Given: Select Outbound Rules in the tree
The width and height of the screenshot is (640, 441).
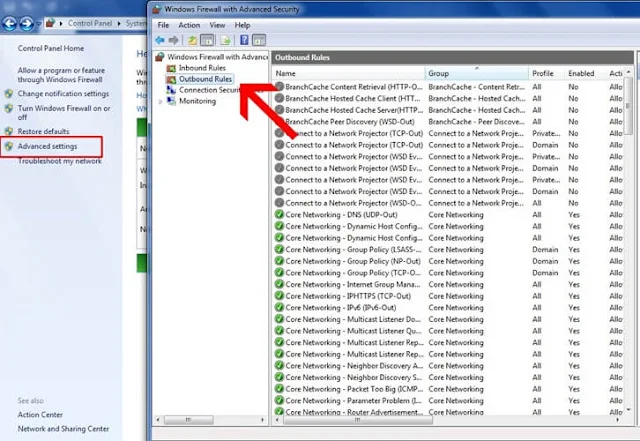Looking at the screenshot, I should 205,79.
